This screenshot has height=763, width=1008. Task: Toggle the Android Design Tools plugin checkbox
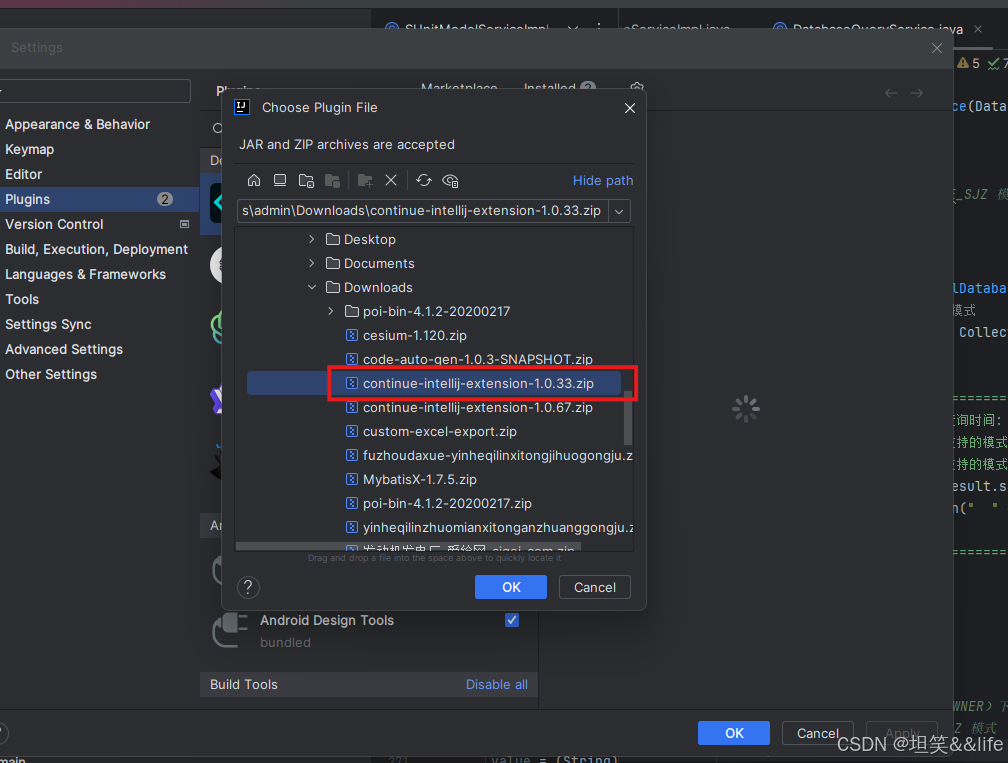pos(512,620)
